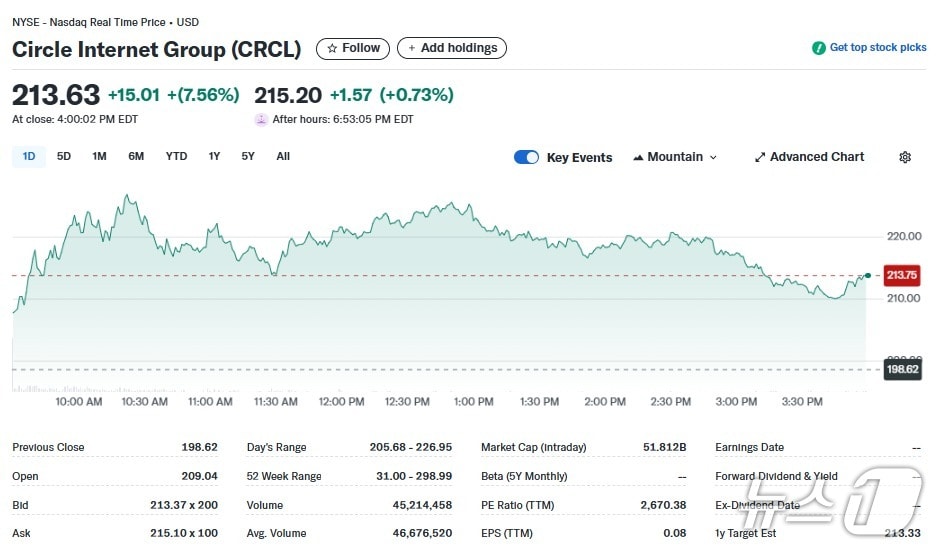The height and width of the screenshot is (549, 936).
Task: Click the green current price dot on chart
Action: [x=867, y=275]
